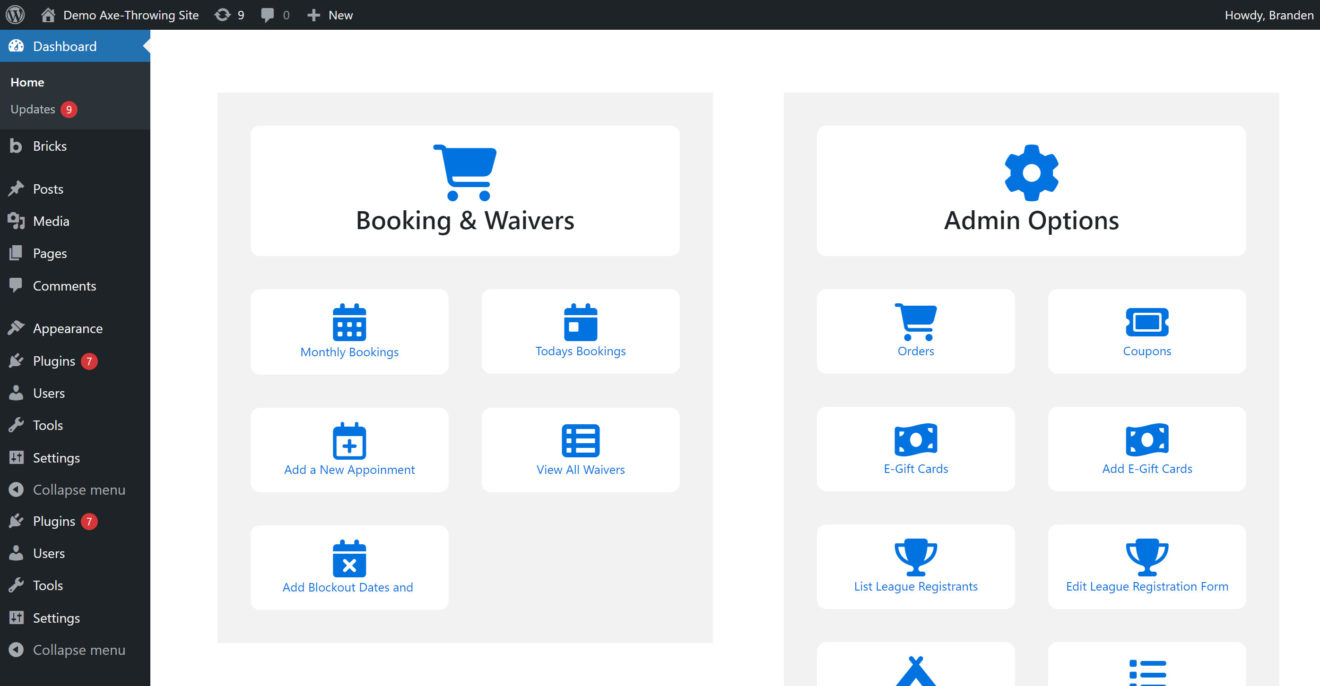
Task: Click the Admin Options gear icon
Action: pyautogui.click(x=1031, y=170)
